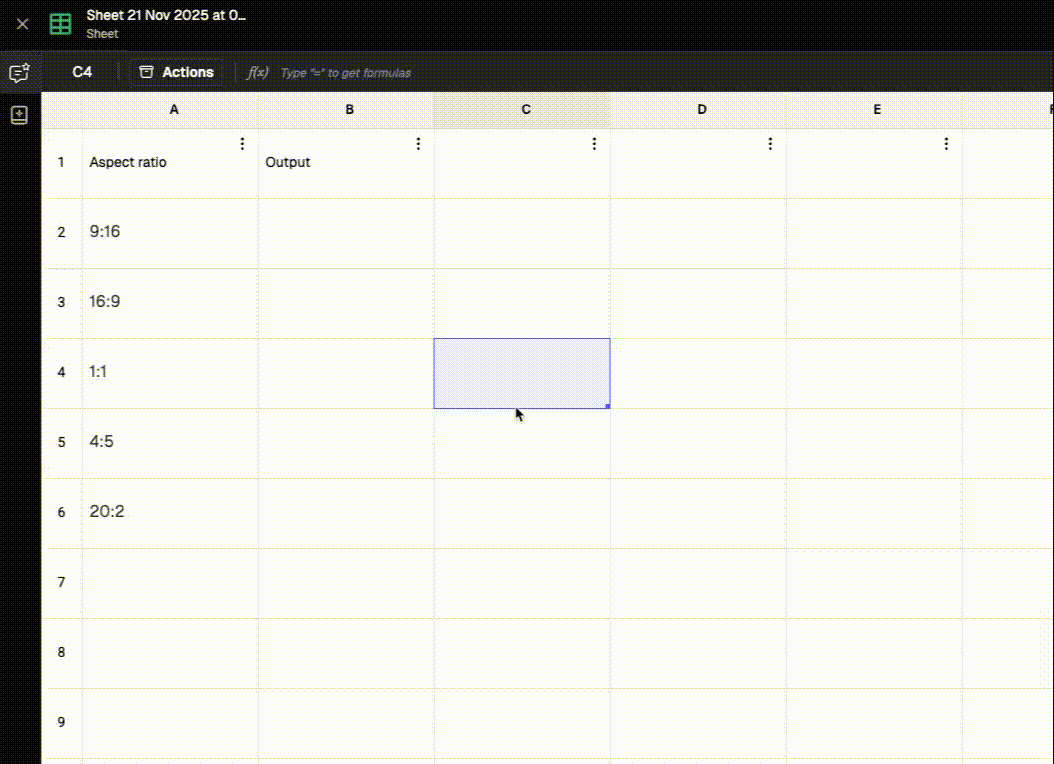
Task: Open column E three-dot options menu
Action: [946, 144]
